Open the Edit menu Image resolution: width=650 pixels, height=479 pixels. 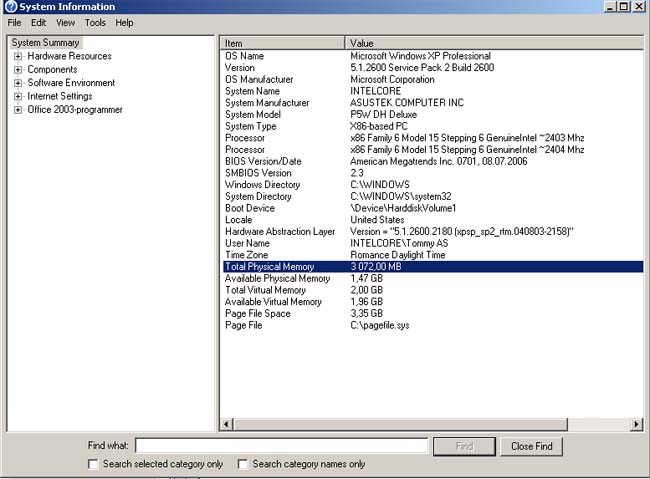coord(39,23)
